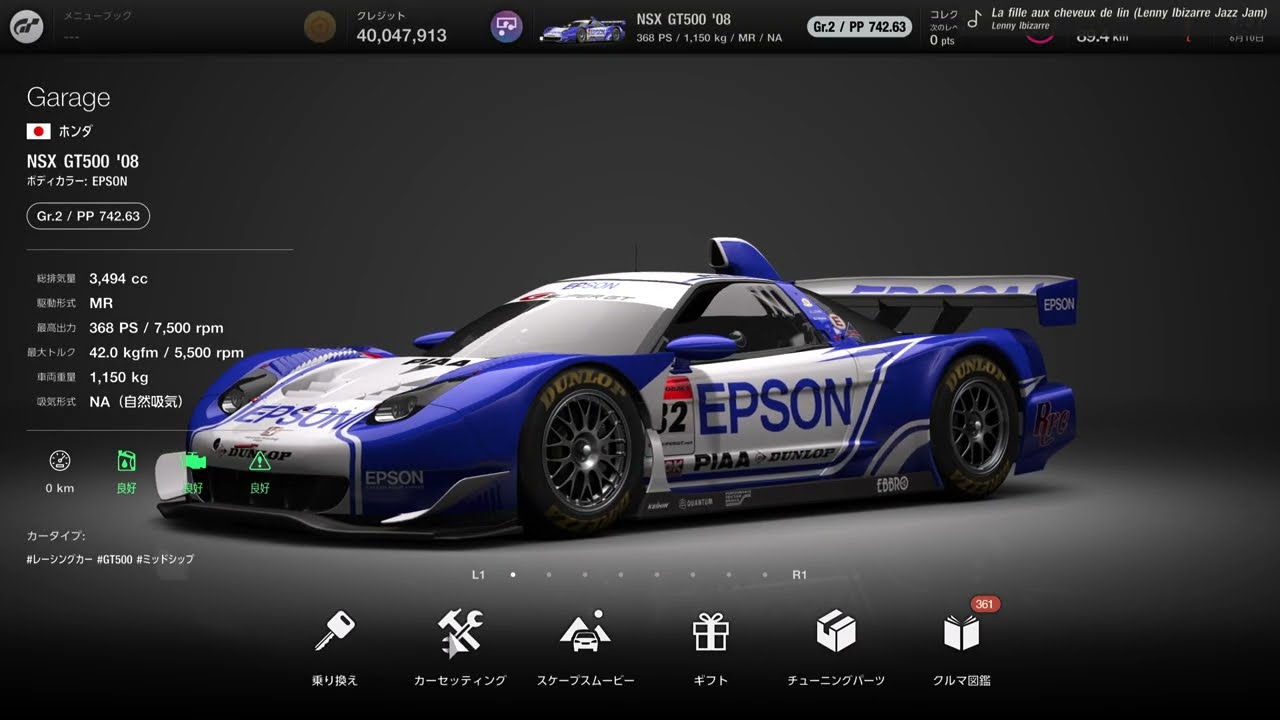Click the 42.0 kgfm / 5,500 rpm value
1280x720 pixels.
coord(166,352)
